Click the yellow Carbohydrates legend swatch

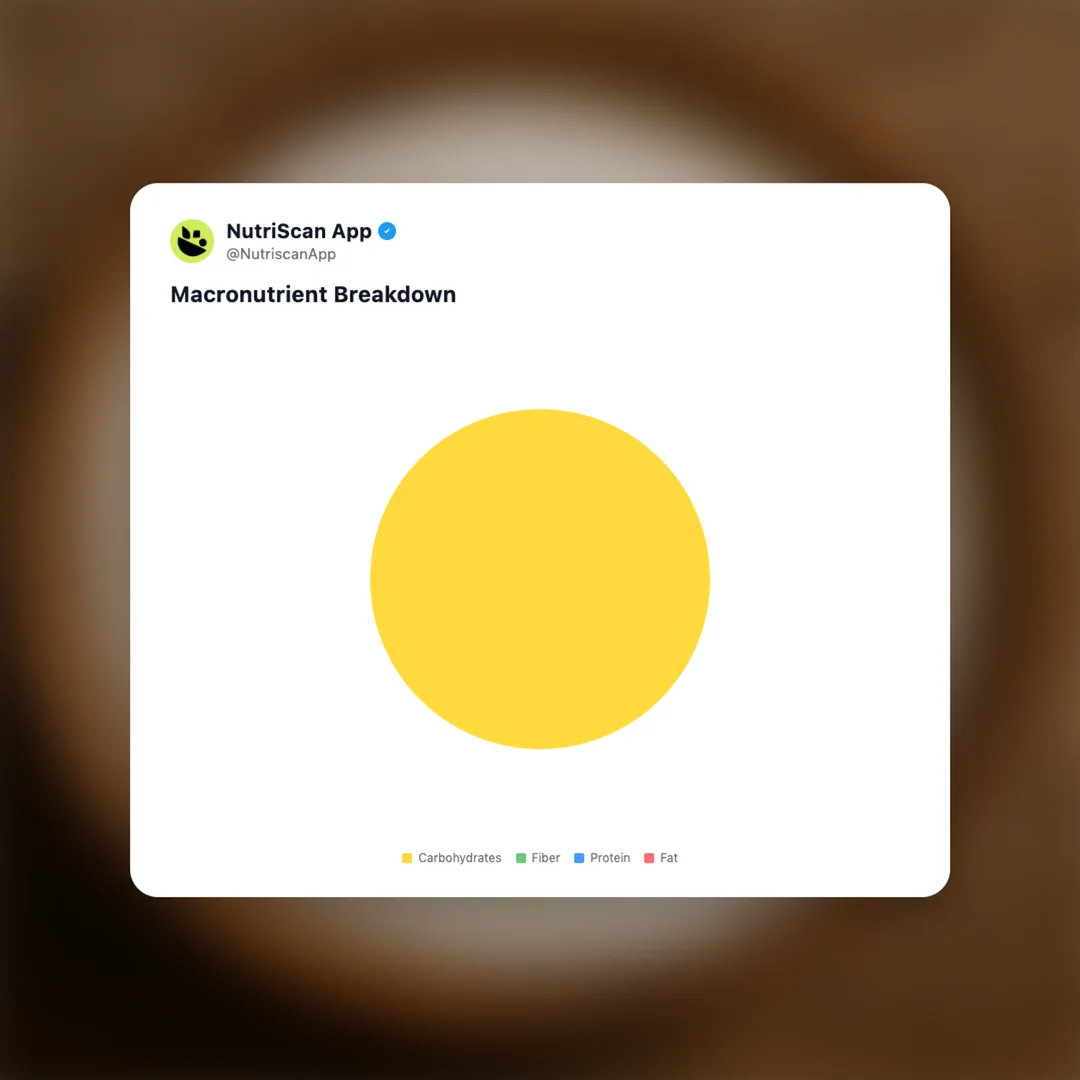coord(407,858)
